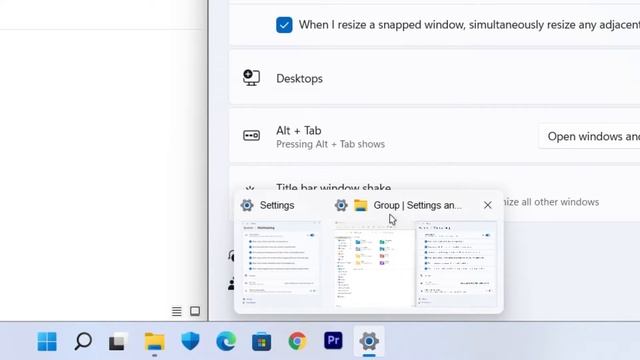Switch File Explorer to large icons view
Screen dimensions: 640x360
[x=195, y=311]
